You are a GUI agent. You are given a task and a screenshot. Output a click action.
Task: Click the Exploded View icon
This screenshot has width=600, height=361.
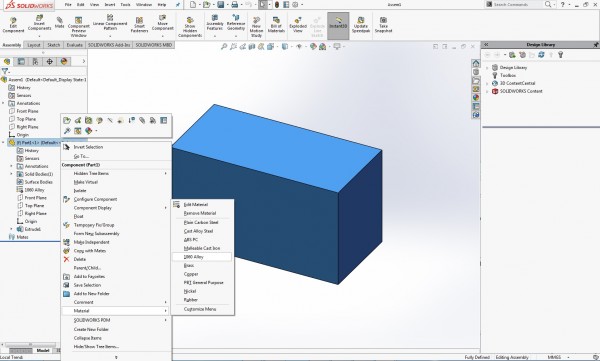point(298,25)
